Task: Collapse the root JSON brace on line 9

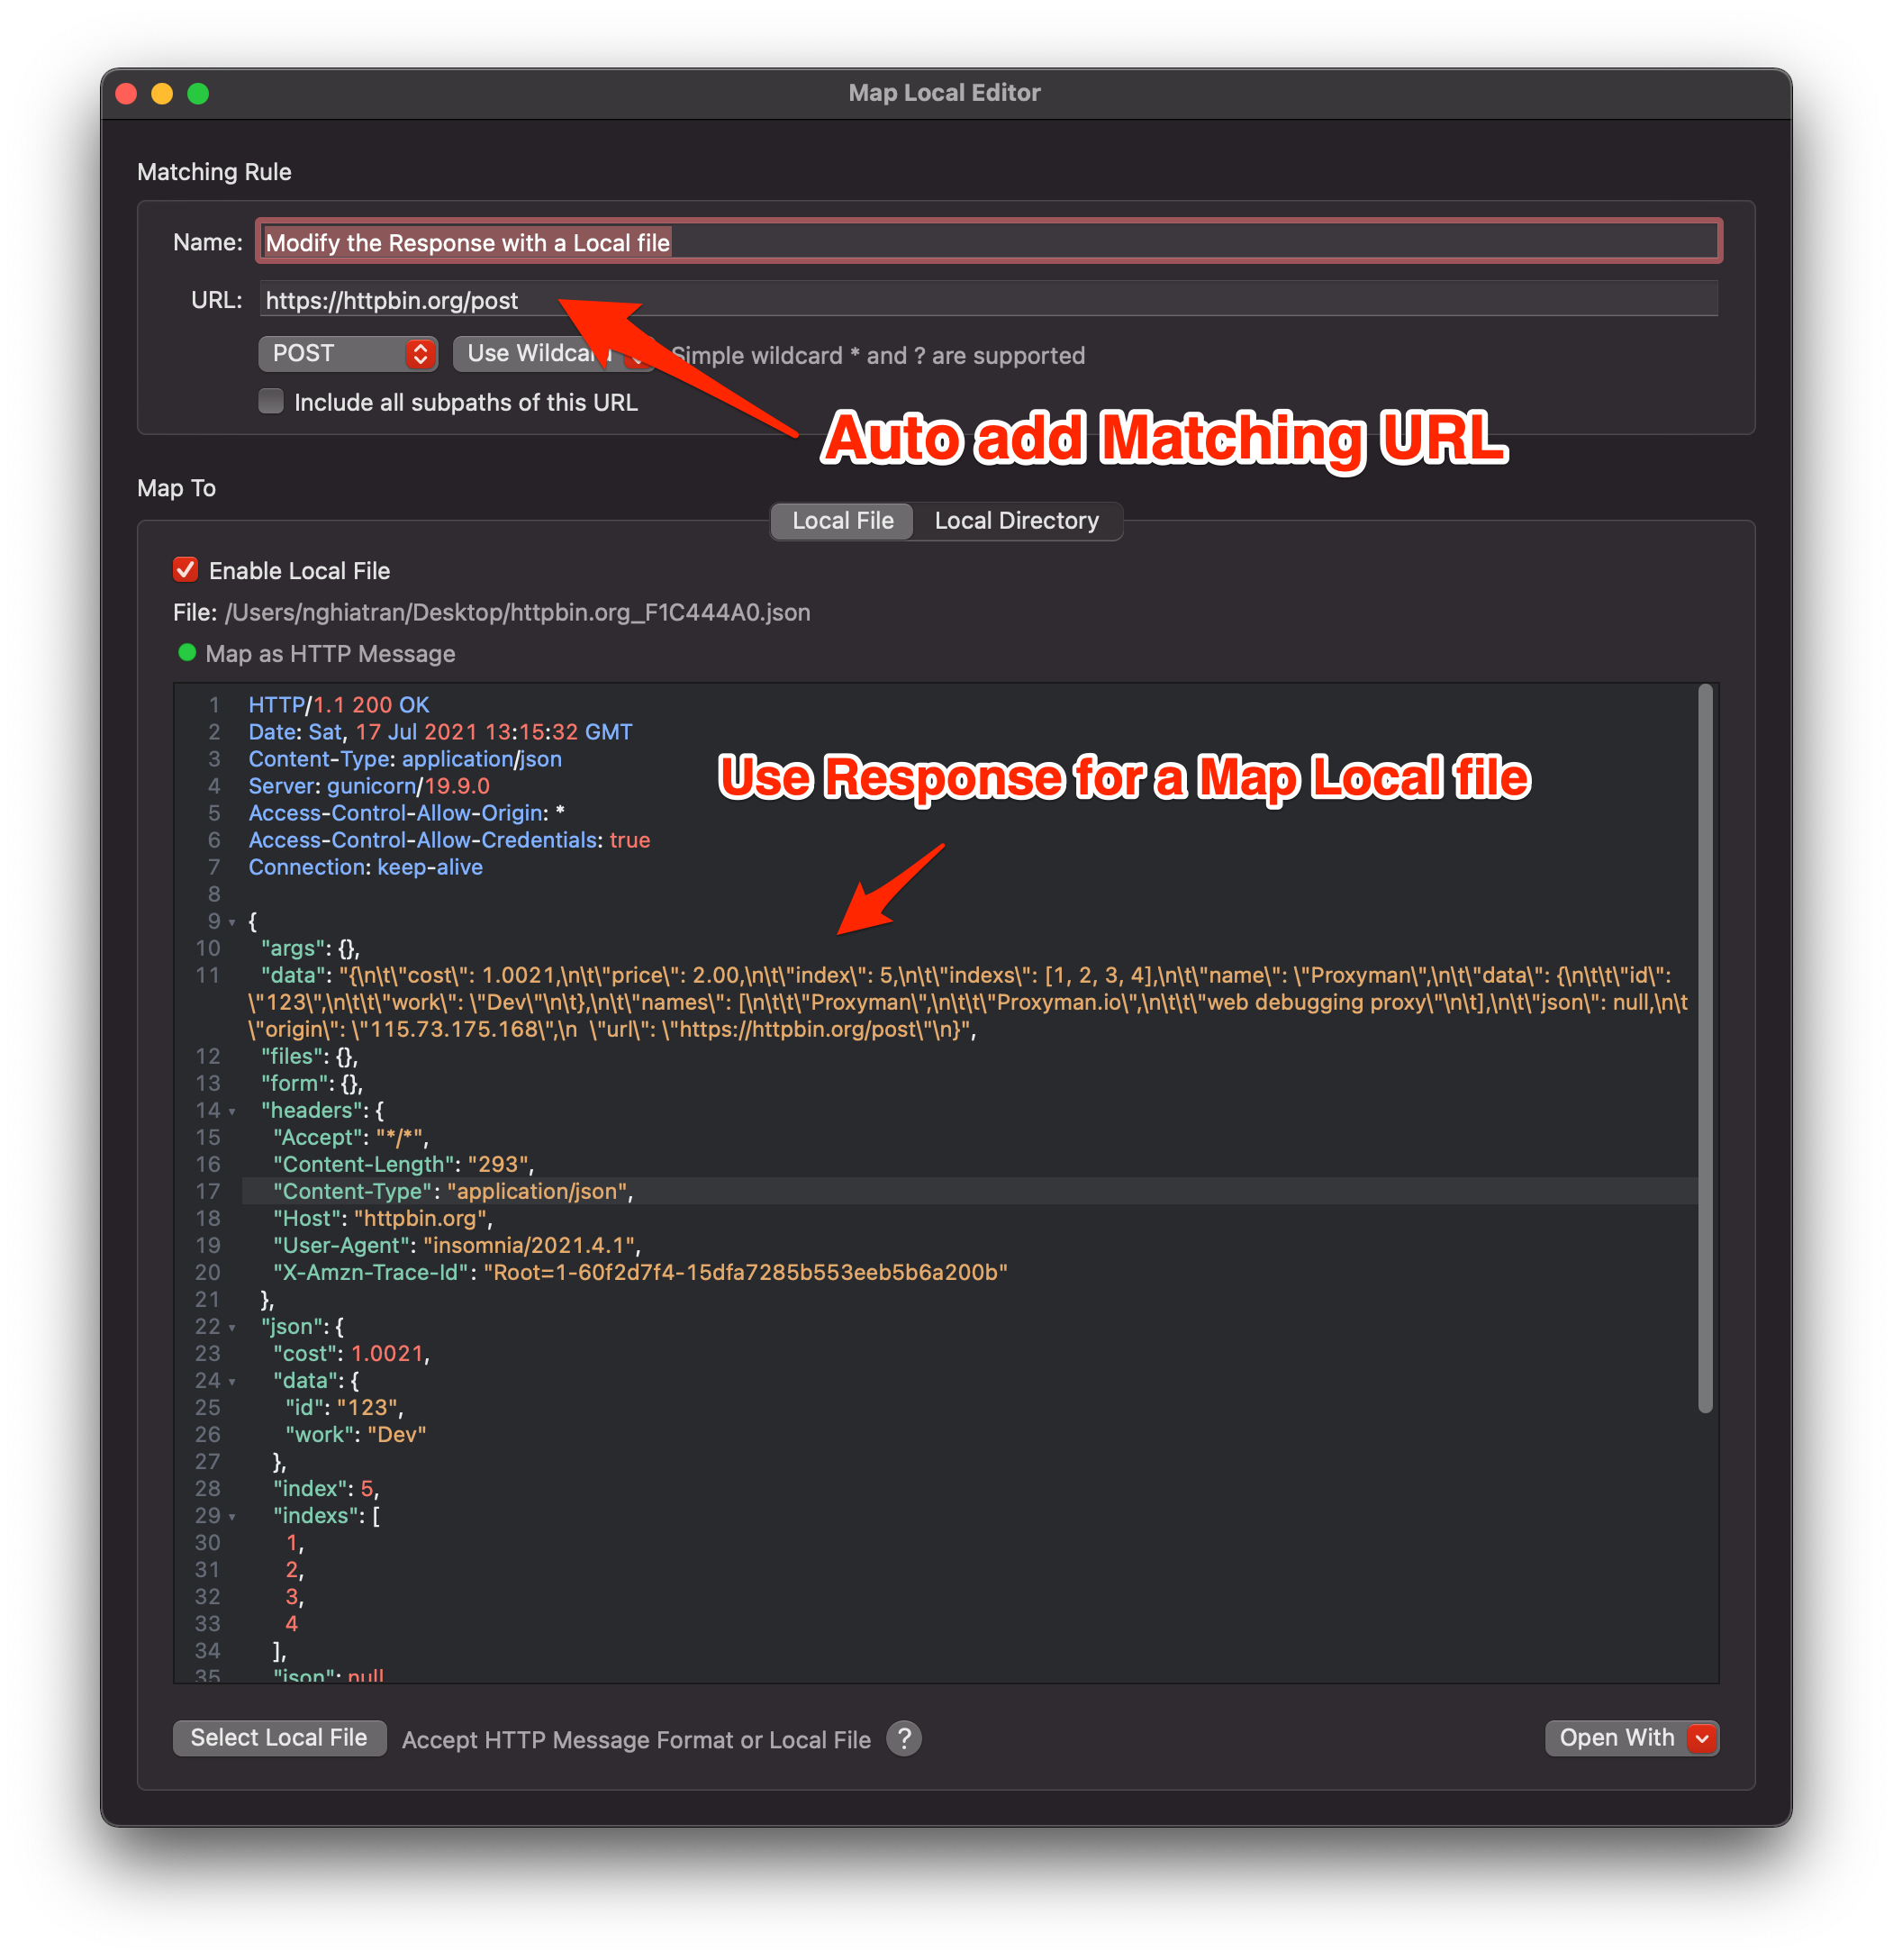Action: pos(232,922)
